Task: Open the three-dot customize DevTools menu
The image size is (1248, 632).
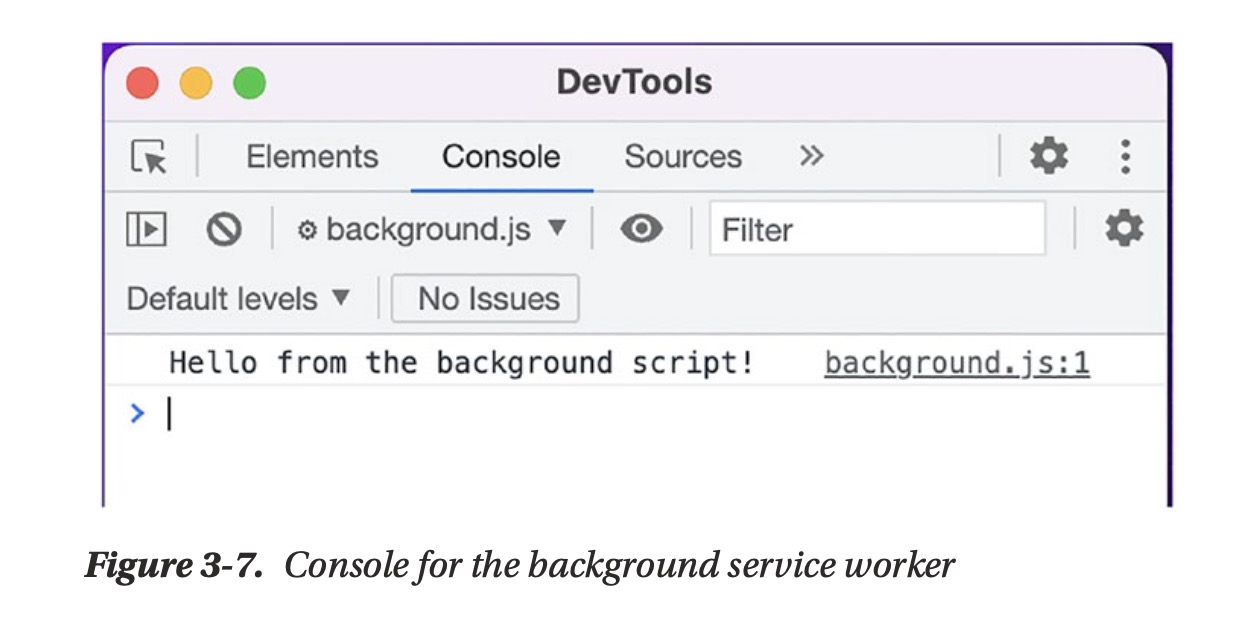Action: click(x=1126, y=156)
